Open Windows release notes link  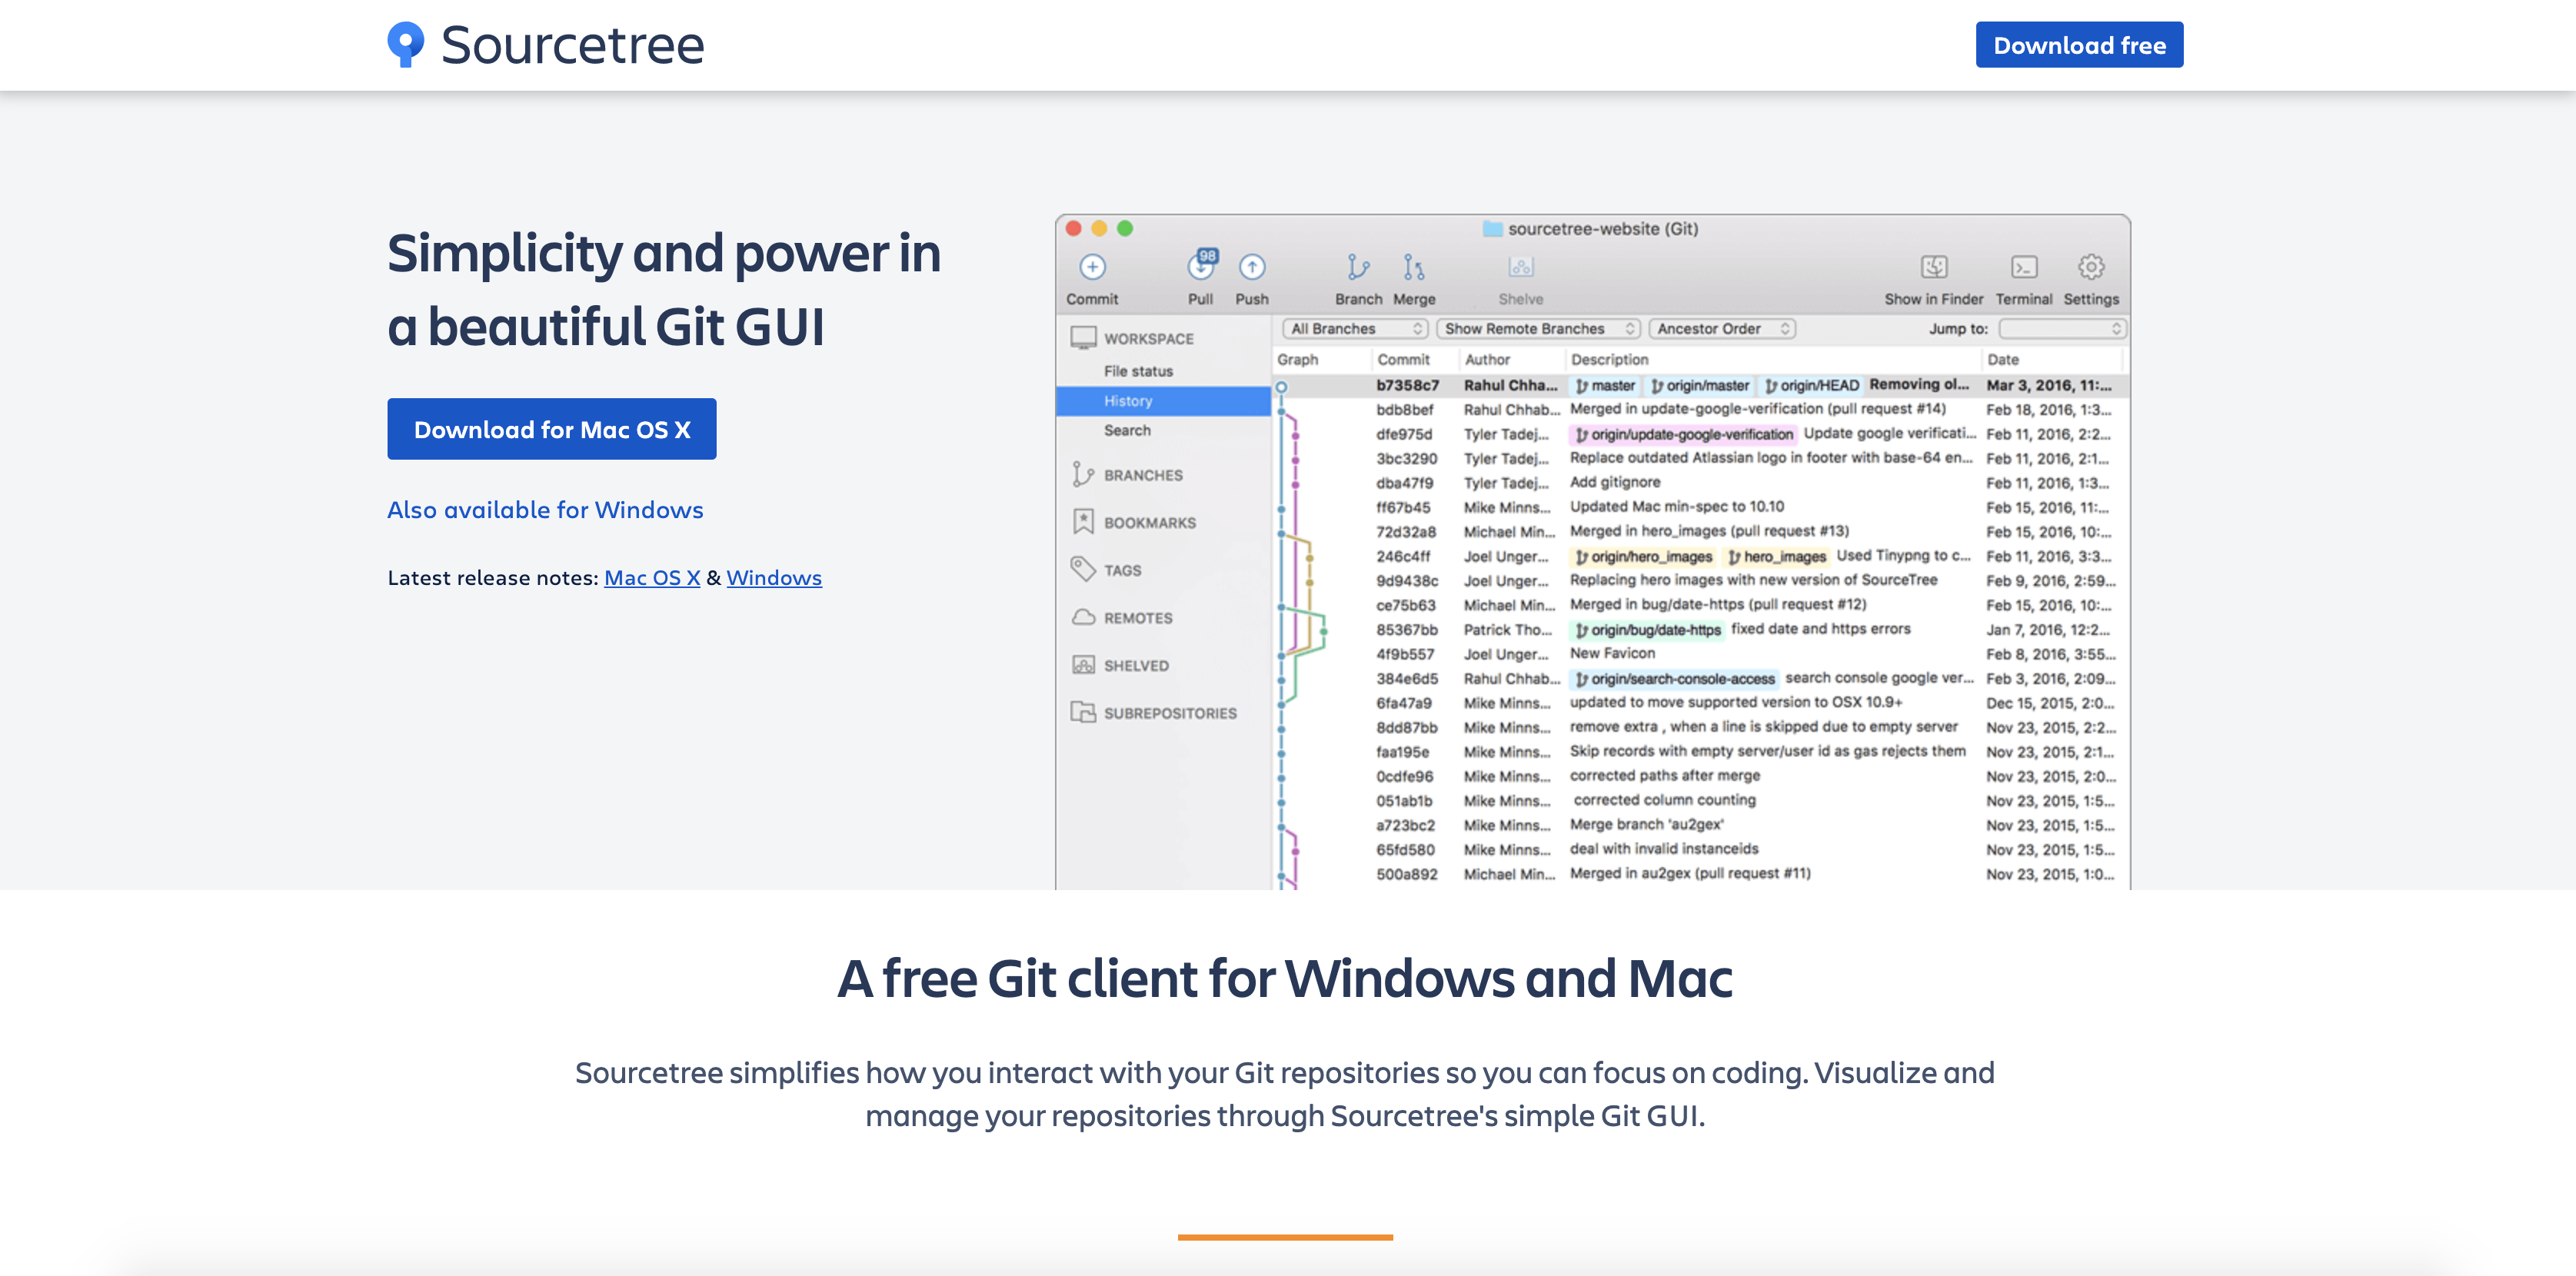(x=774, y=577)
